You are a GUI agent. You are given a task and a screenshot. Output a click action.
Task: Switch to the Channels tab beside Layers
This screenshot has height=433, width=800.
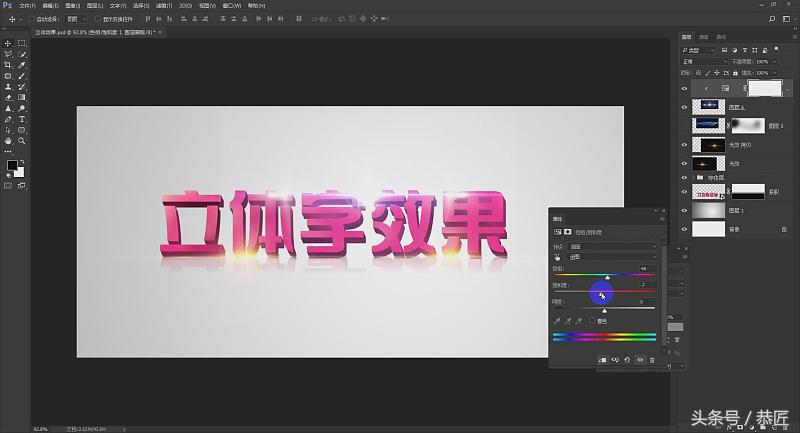(x=704, y=37)
